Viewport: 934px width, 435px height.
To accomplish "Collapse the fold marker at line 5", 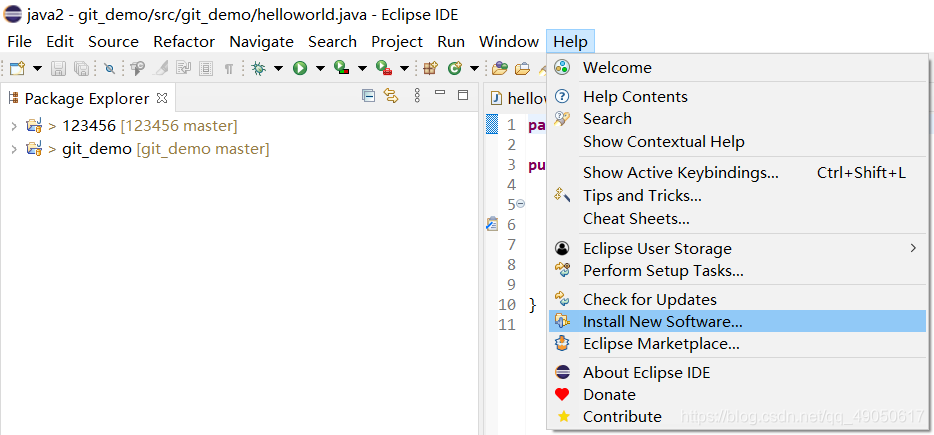I will click(x=521, y=204).
